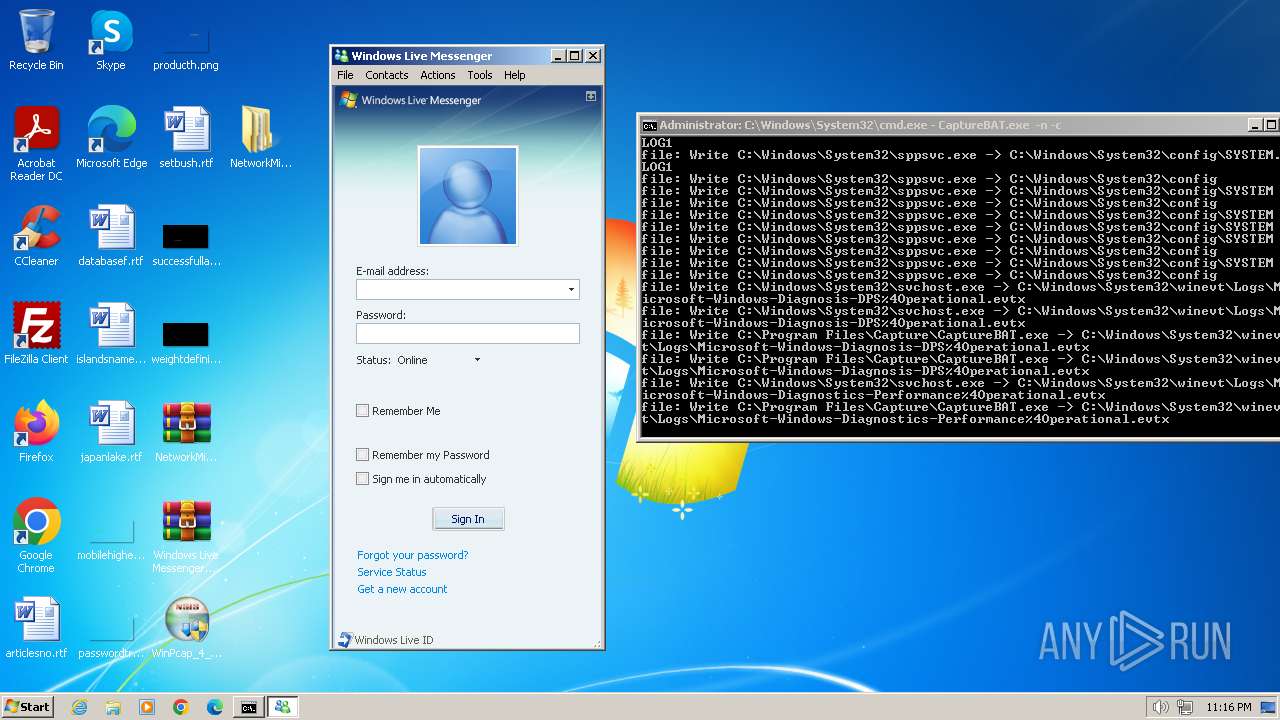Select the setbush.rtf document icon
Screen dimensions: 1280x720
(186, 138)
